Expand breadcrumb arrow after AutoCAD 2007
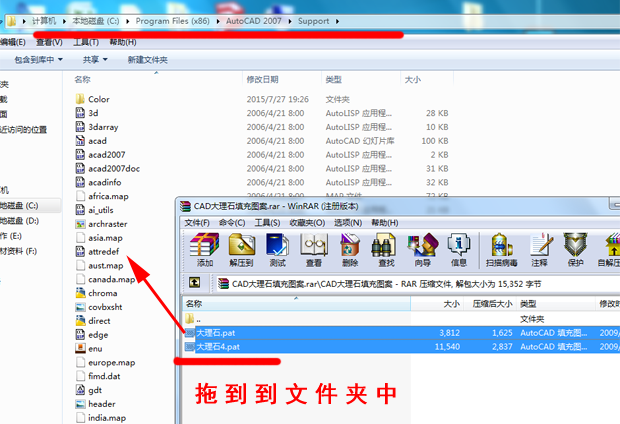 point(290,21)
